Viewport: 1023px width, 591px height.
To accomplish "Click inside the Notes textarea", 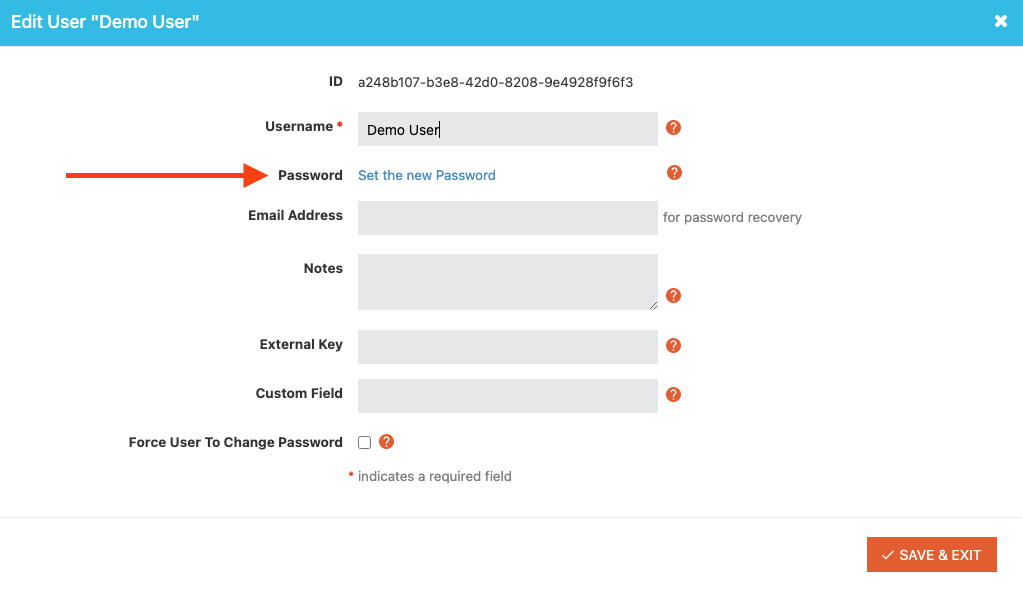I will [508, 282].
